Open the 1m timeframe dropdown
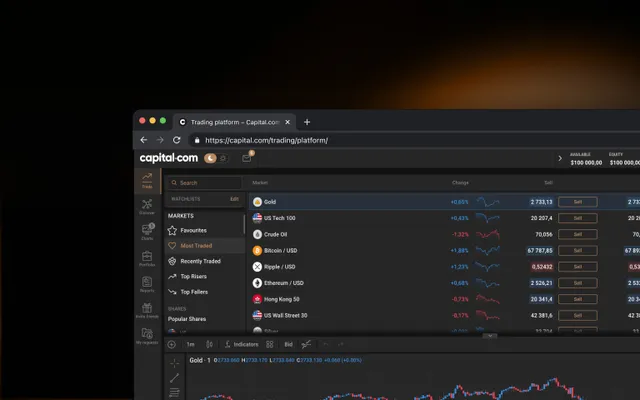 click(190, 344)
